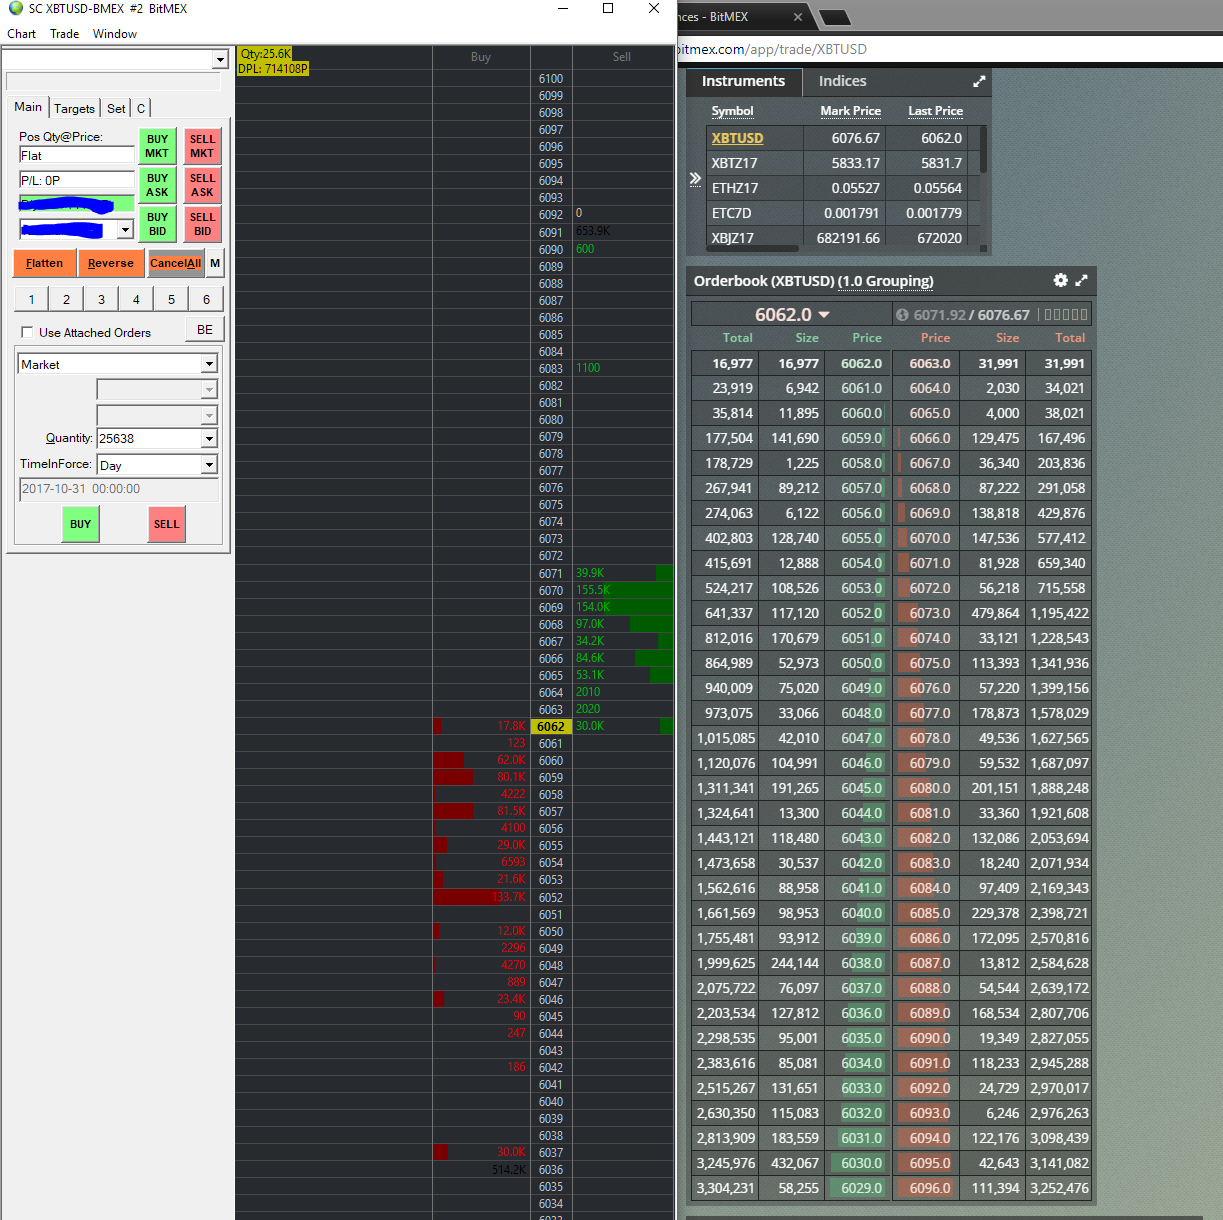This screenshot has height=1220, width=1223.
Task: Click the Mark Price column header
Action: (850, 111)
